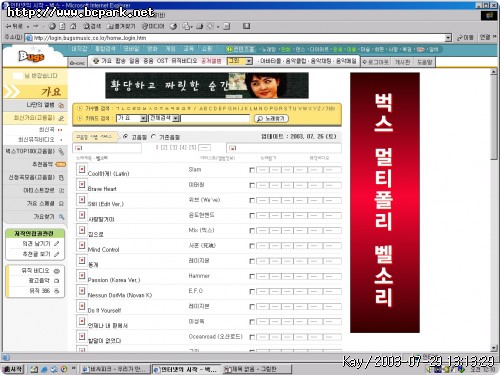
Task: Check the box for Do It Yourself row
Action: (x=252, y=307)
